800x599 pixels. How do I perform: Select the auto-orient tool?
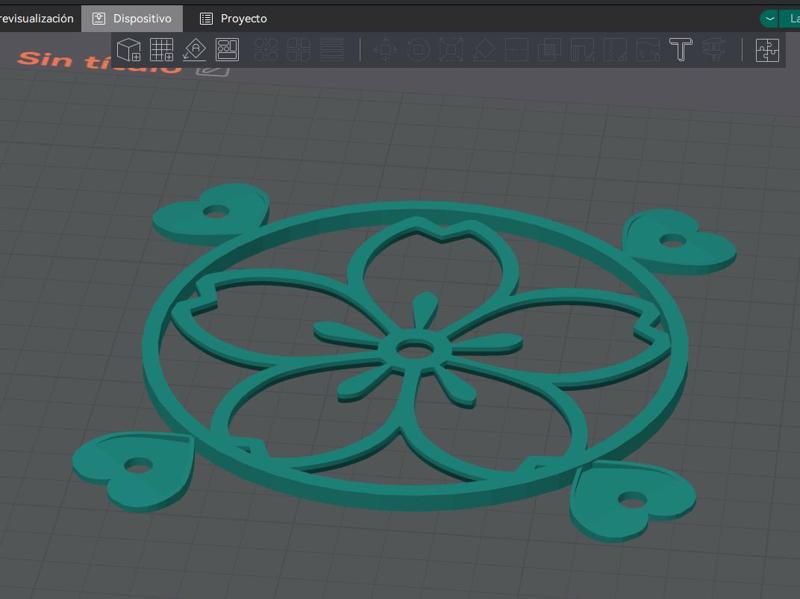tap(194, 48)
